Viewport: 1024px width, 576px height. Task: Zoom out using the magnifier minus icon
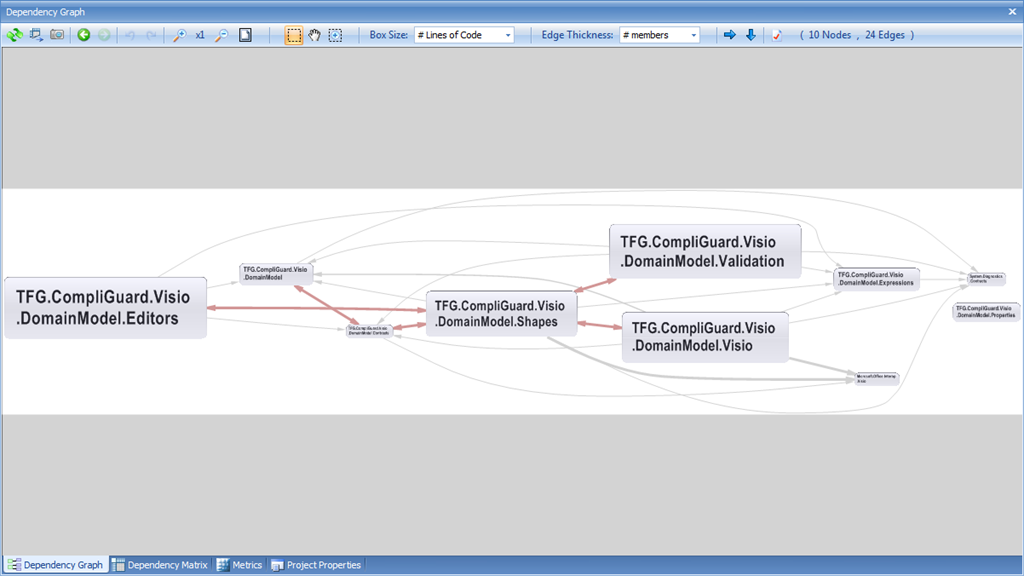[222, 35]
